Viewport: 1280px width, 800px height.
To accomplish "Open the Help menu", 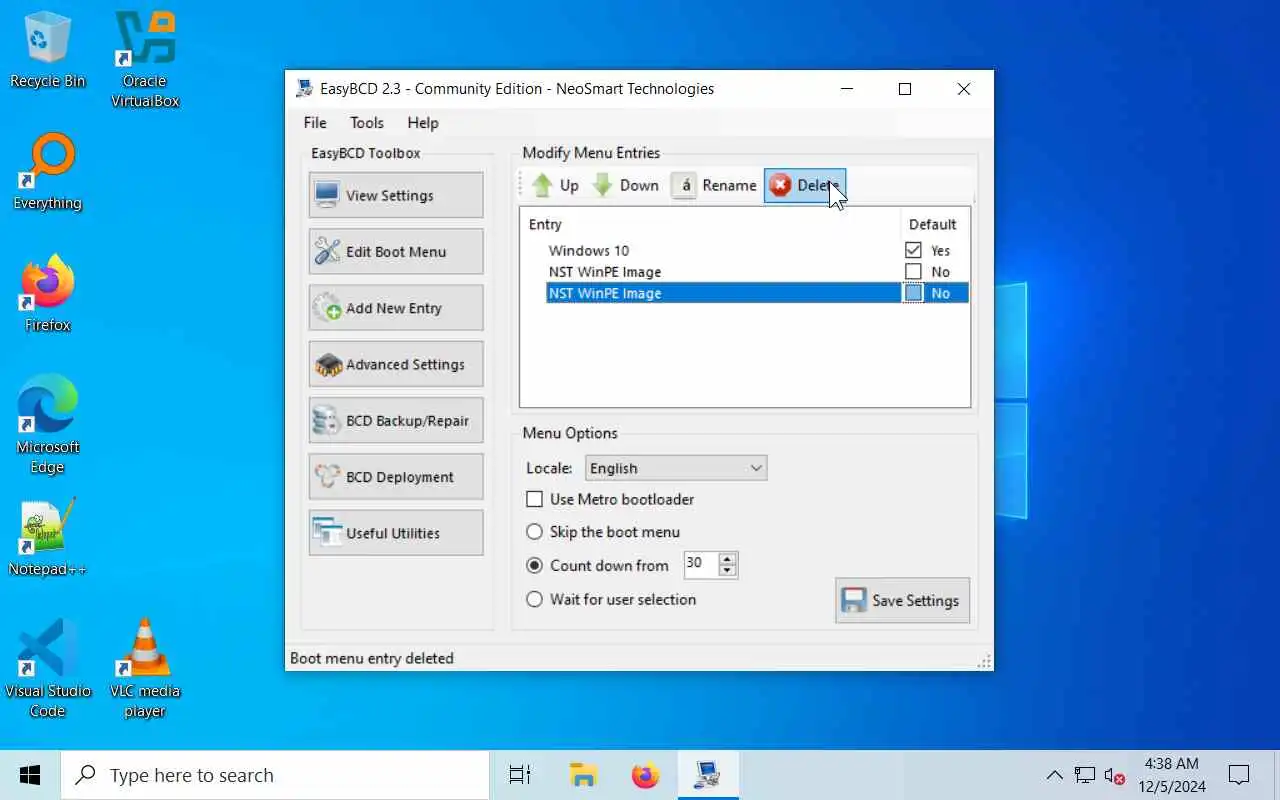I will point(423,122).
